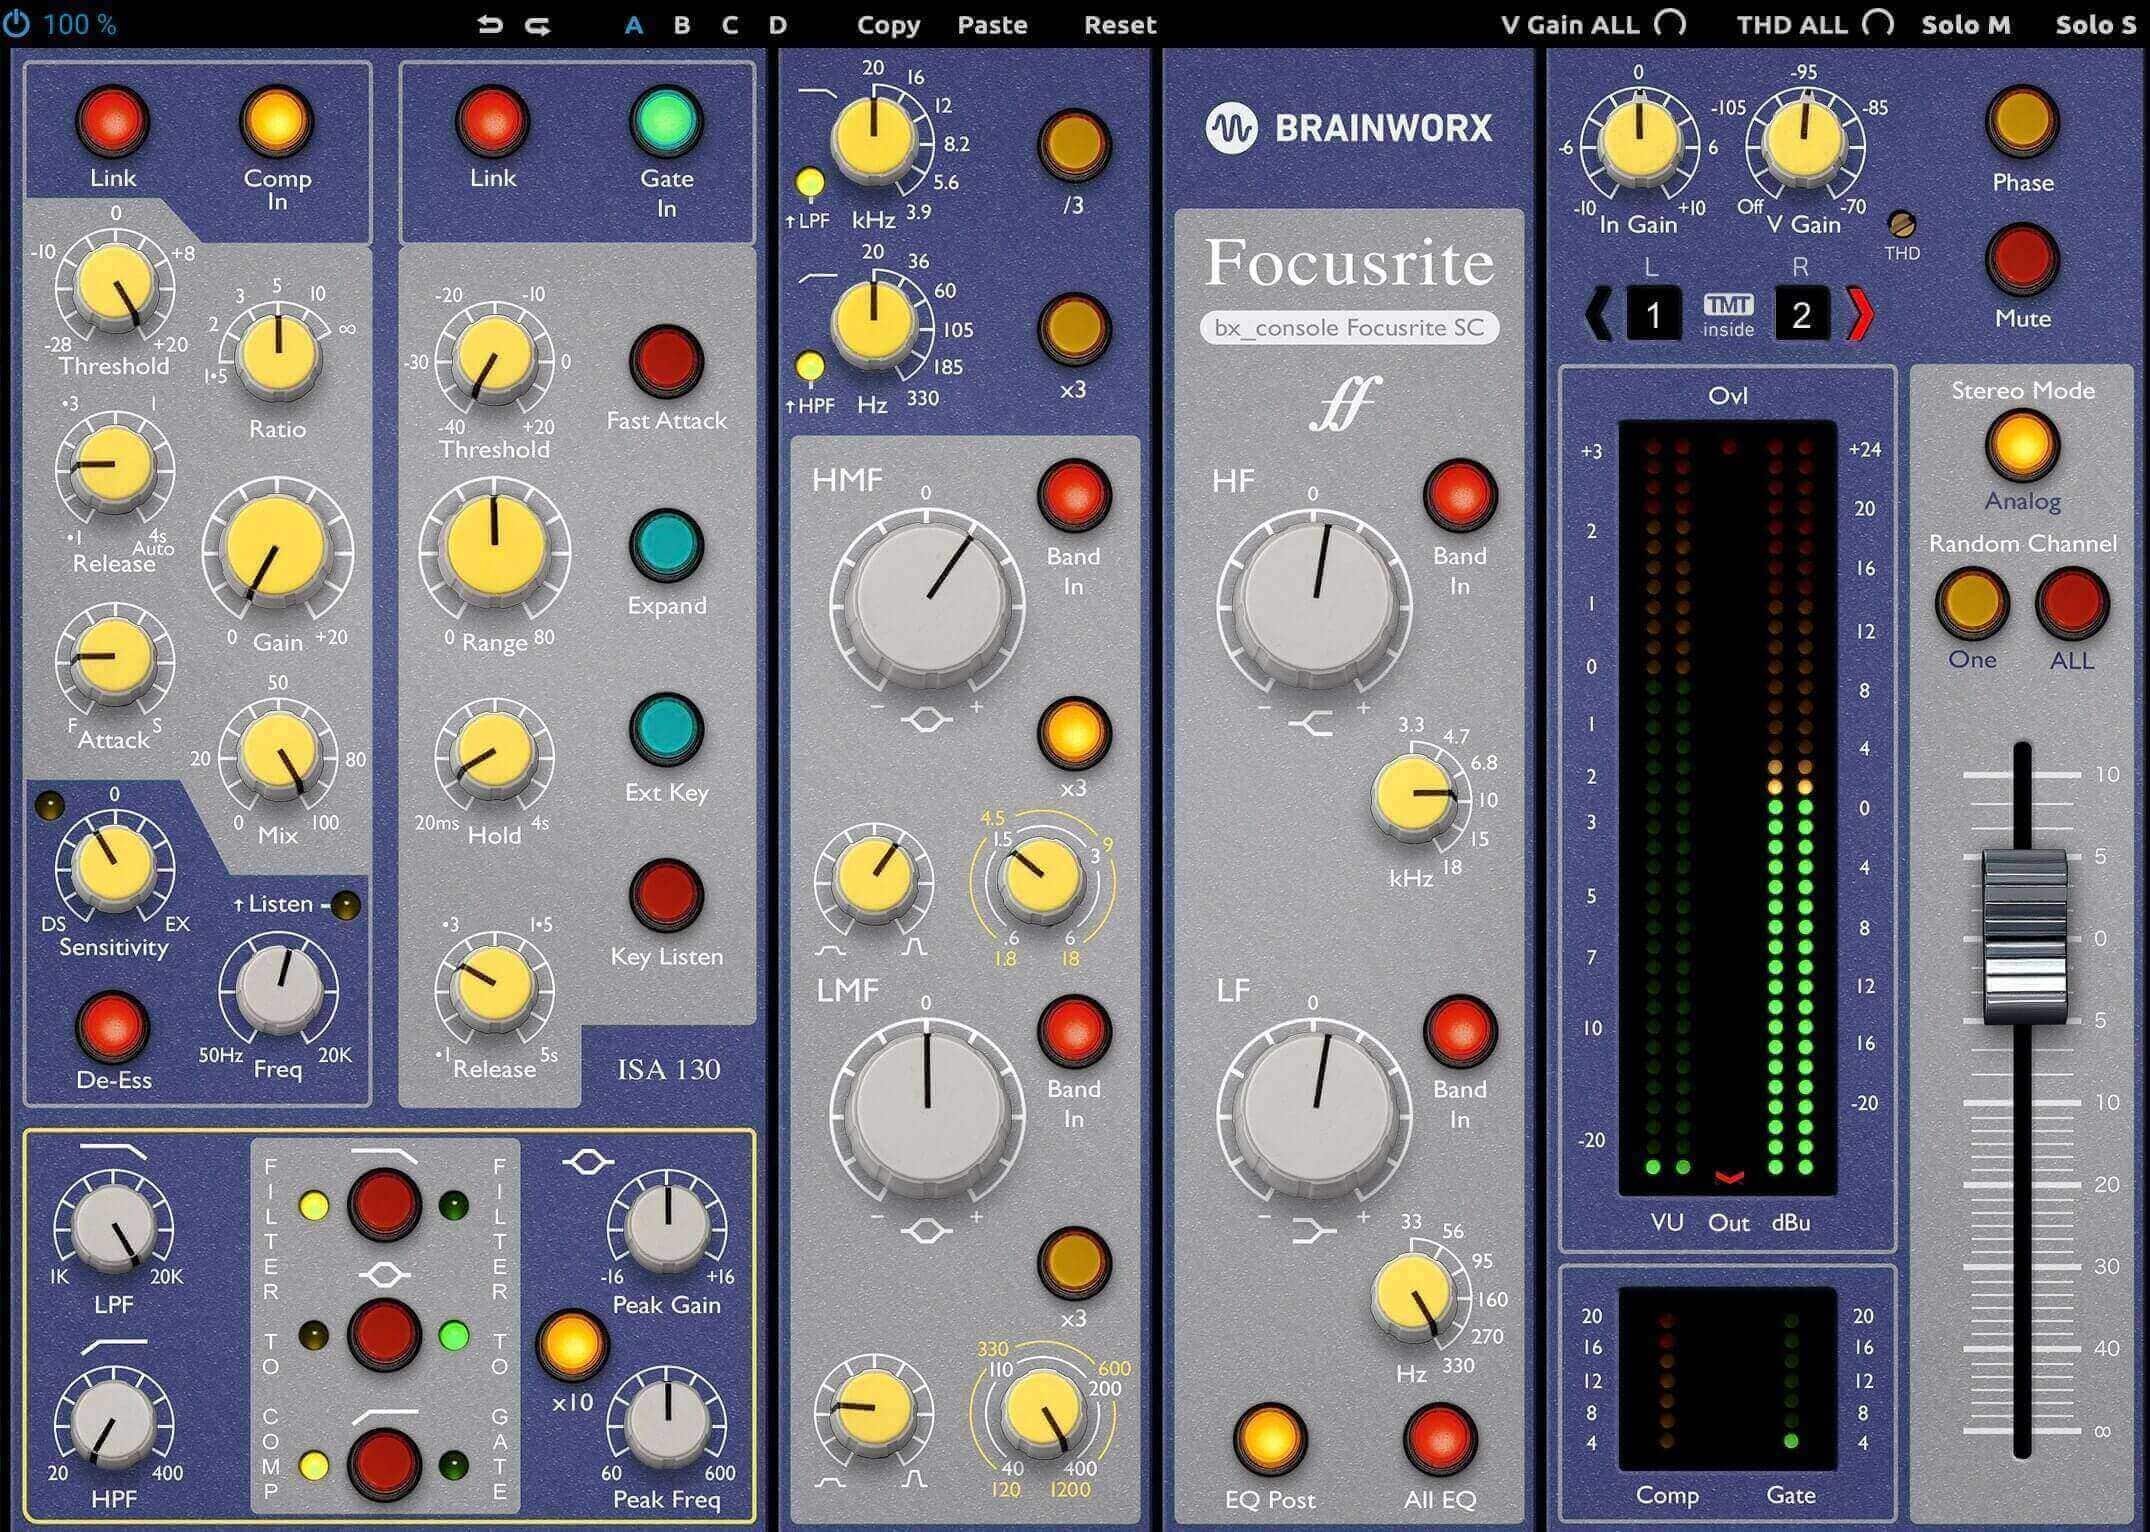
Task: Select preset slot C
Action: tap(730, 25)
